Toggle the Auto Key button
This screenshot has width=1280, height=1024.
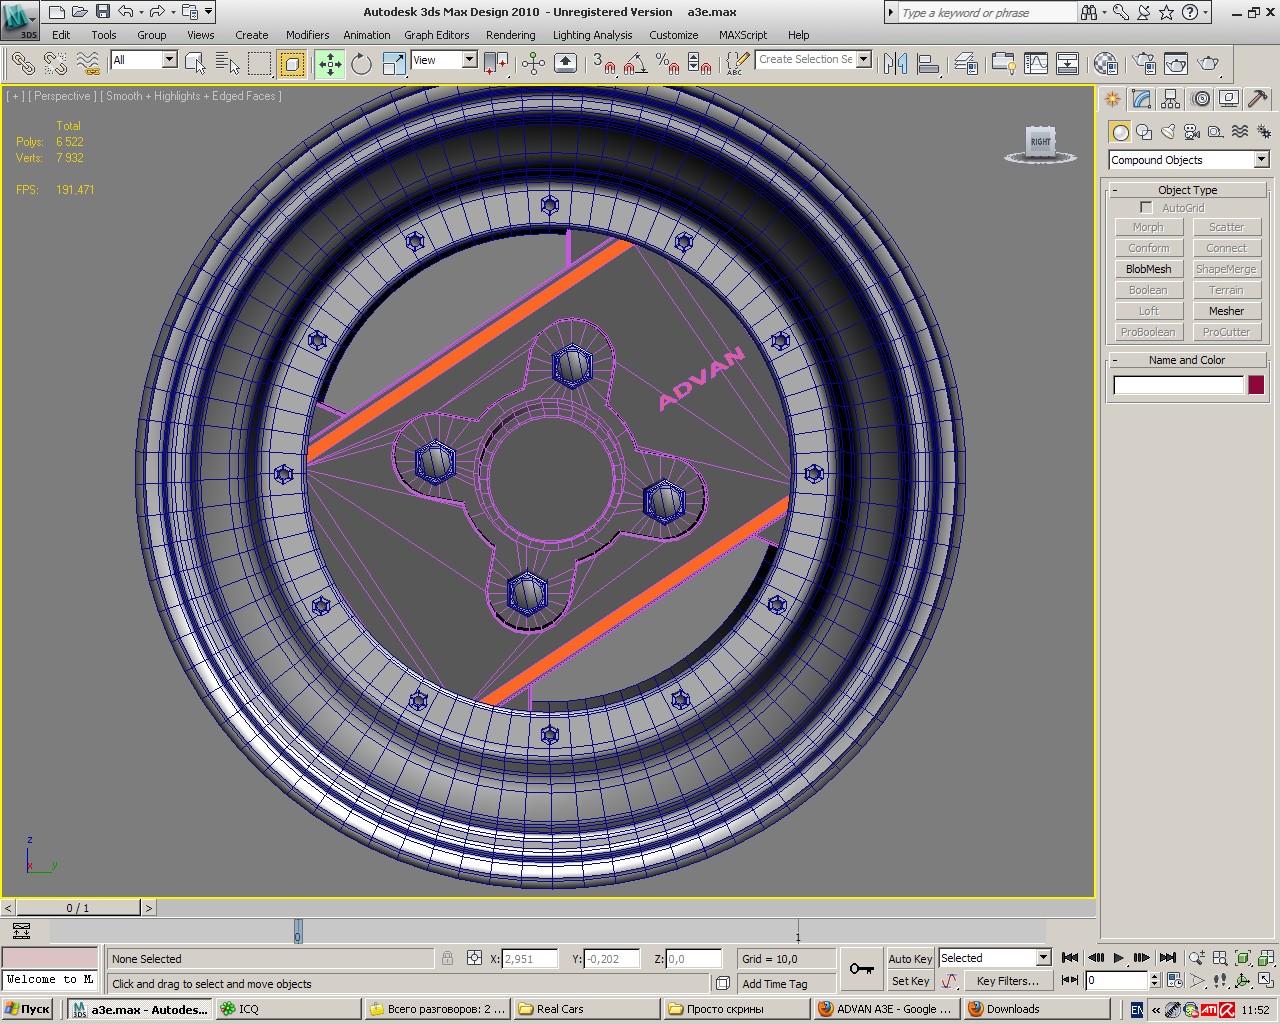(x=910, y=958)
